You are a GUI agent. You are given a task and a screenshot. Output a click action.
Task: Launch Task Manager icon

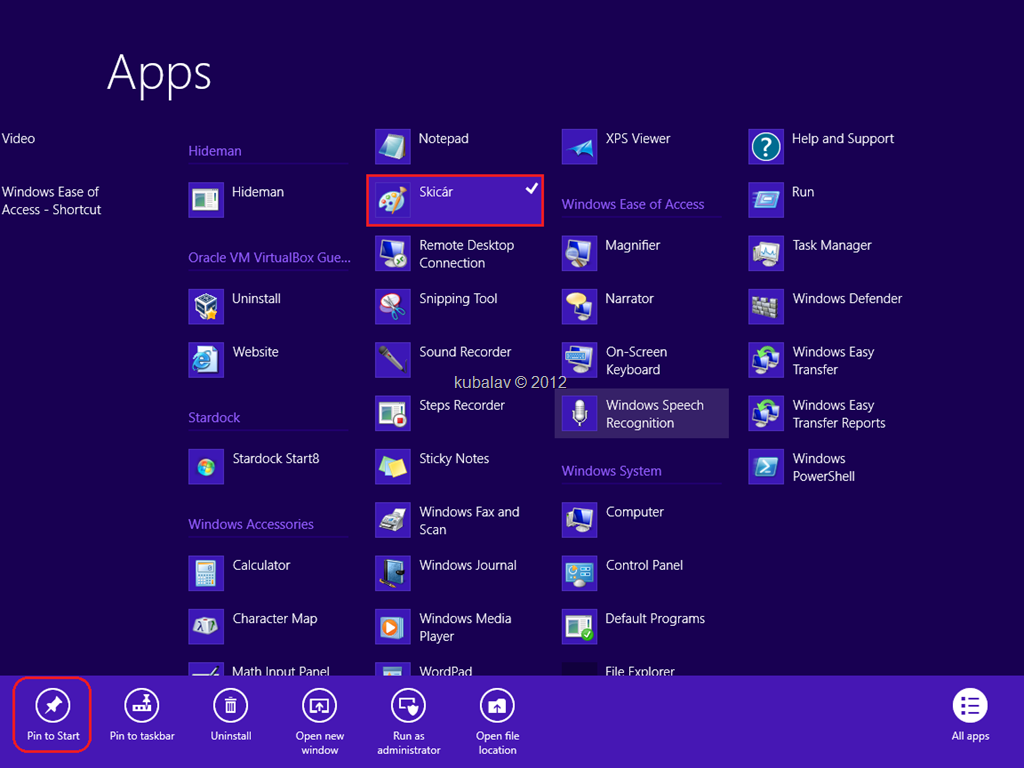coord(766,253)
